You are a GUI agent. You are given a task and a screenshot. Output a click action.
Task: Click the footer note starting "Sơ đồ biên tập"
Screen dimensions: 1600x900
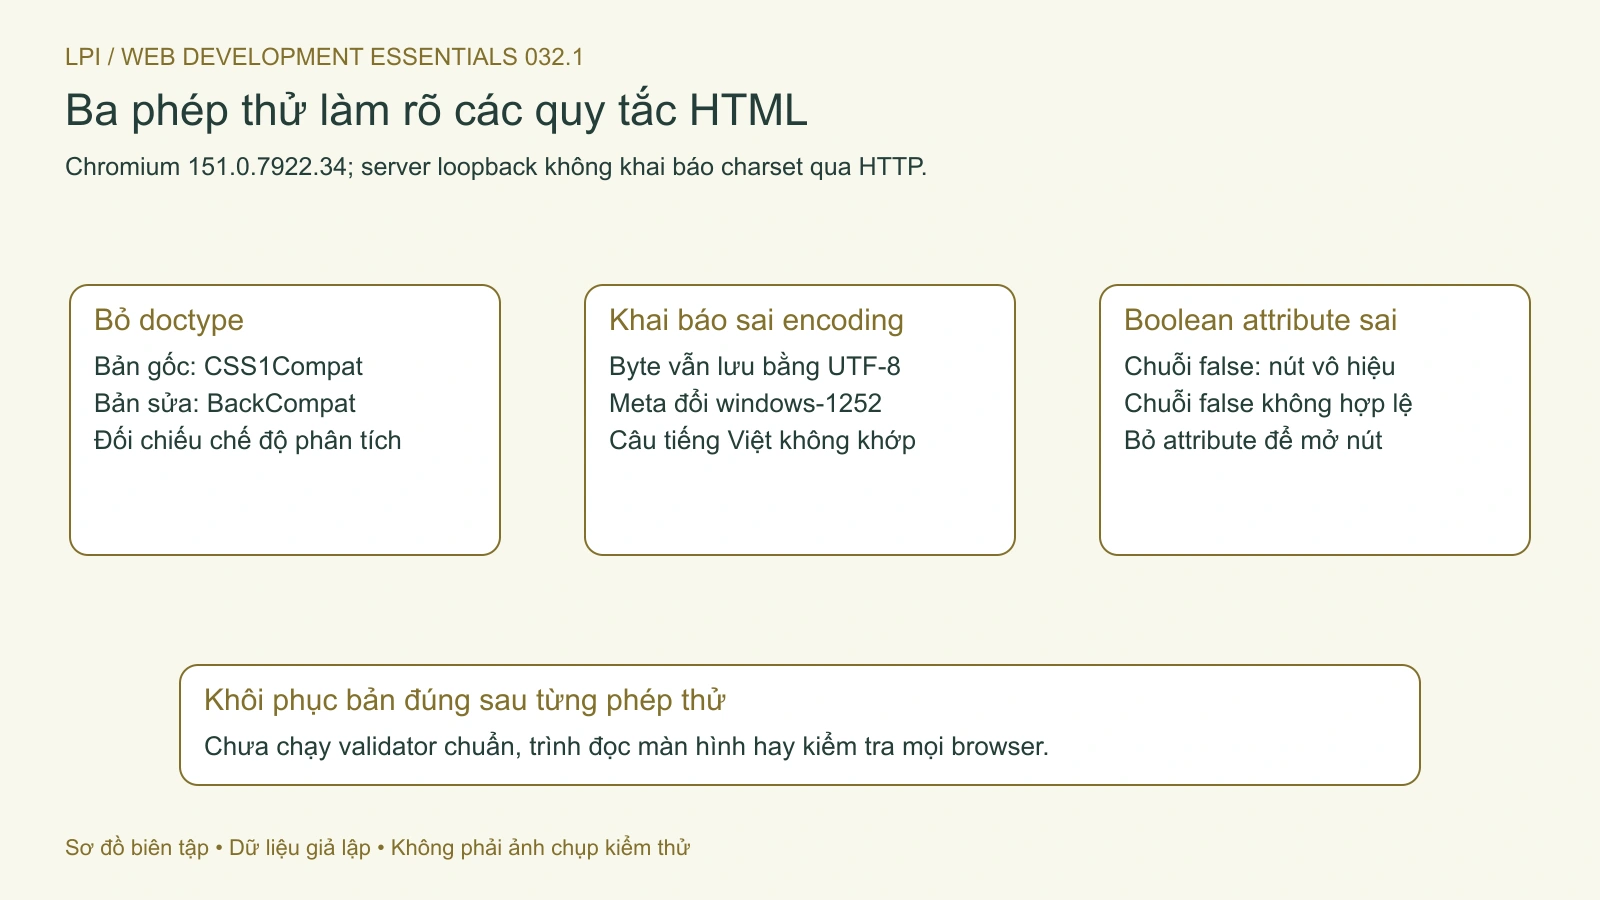click(x=377, y=848)
